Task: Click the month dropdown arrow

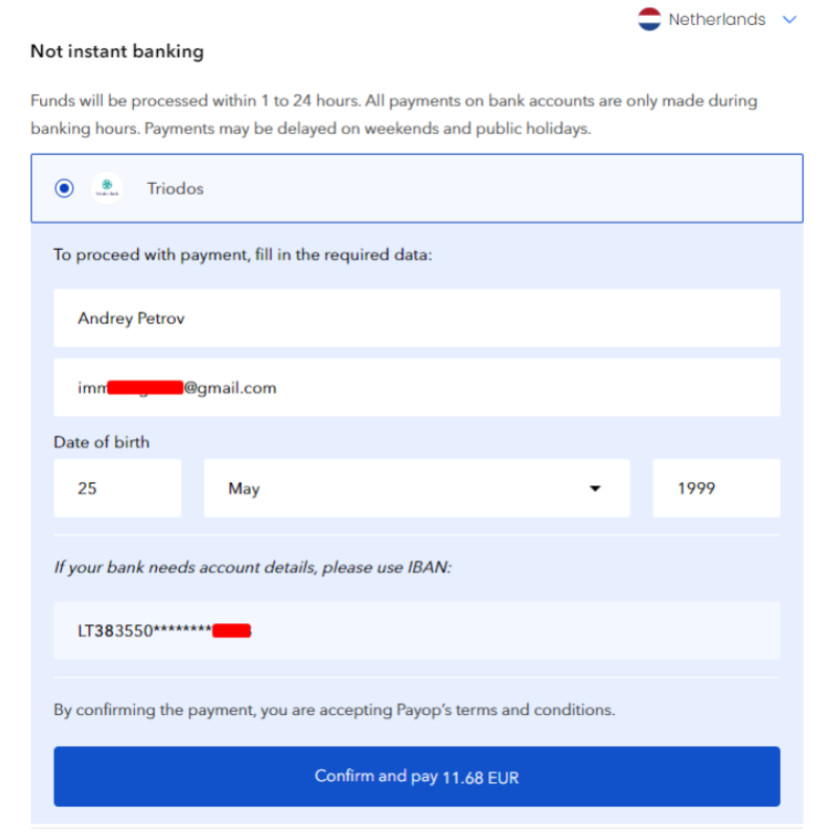Action: pyautogui.click(x=595, y=488)
